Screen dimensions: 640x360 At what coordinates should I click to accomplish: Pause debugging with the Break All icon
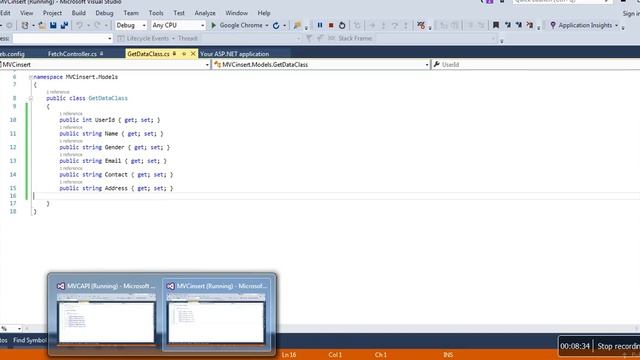coord(320,25)
